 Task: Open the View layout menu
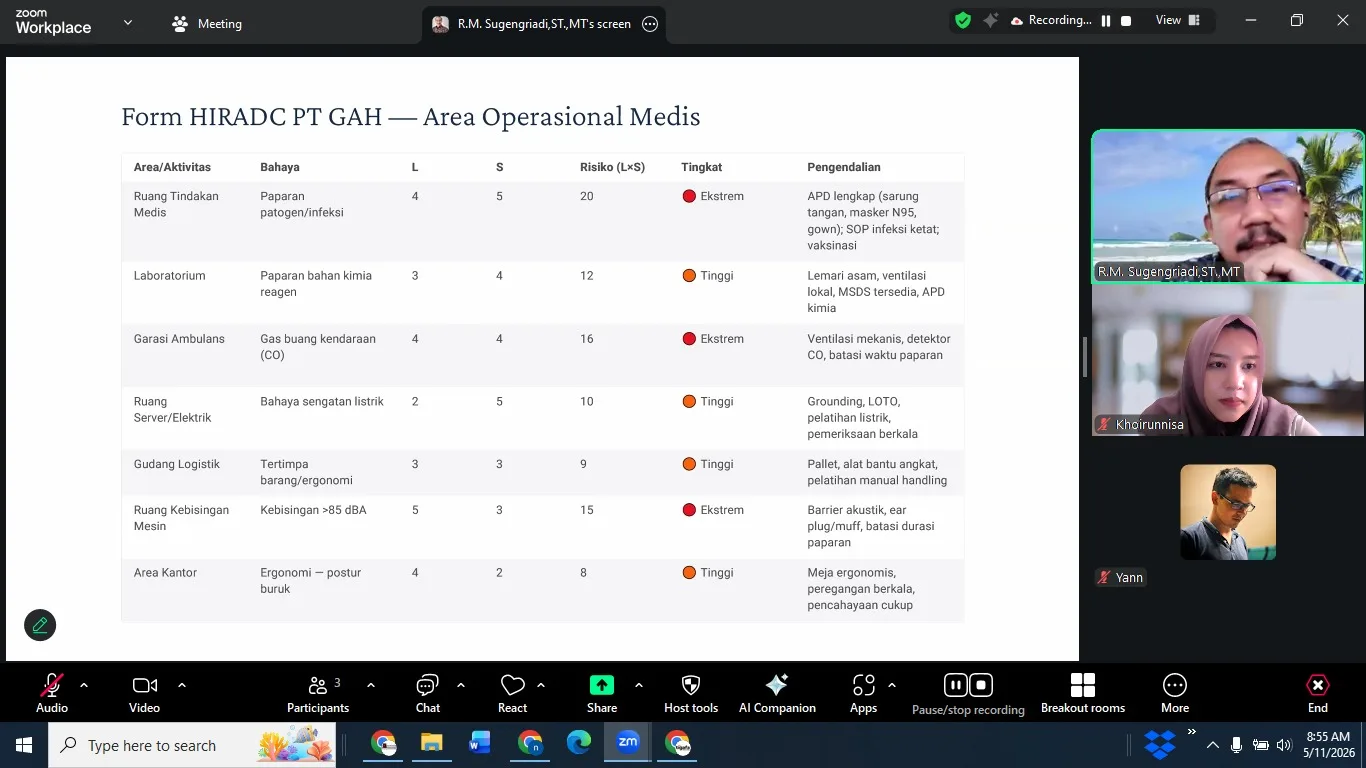tap(1178, 20)
